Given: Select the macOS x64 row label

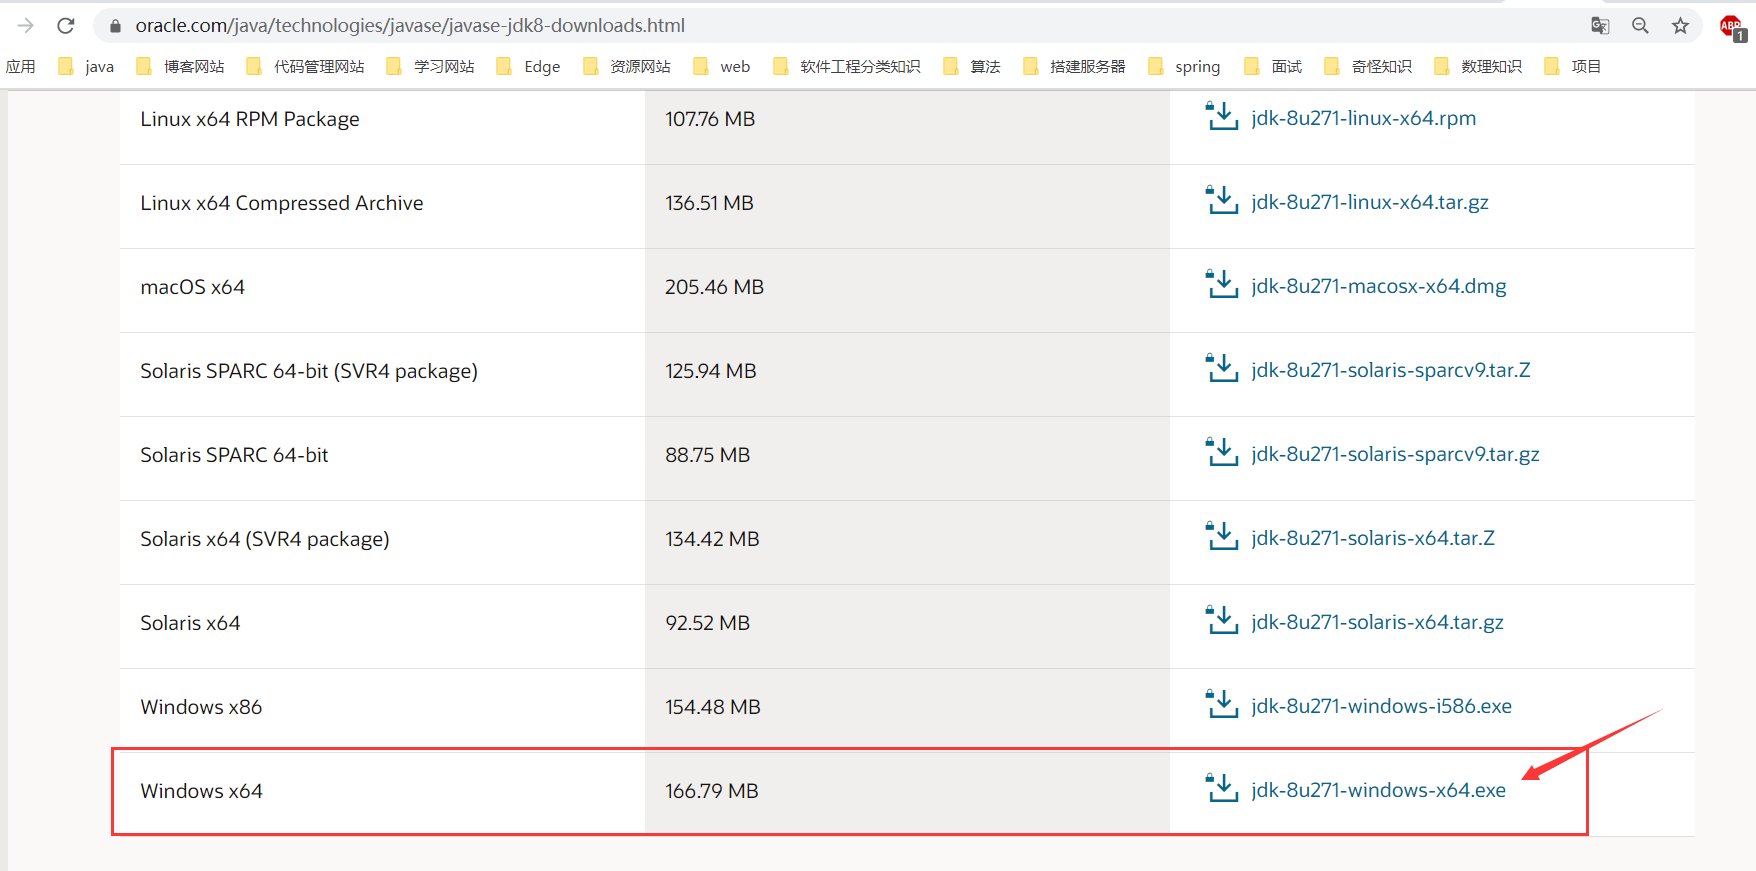Looking at the screenshot, I should [x=193, y=287].
